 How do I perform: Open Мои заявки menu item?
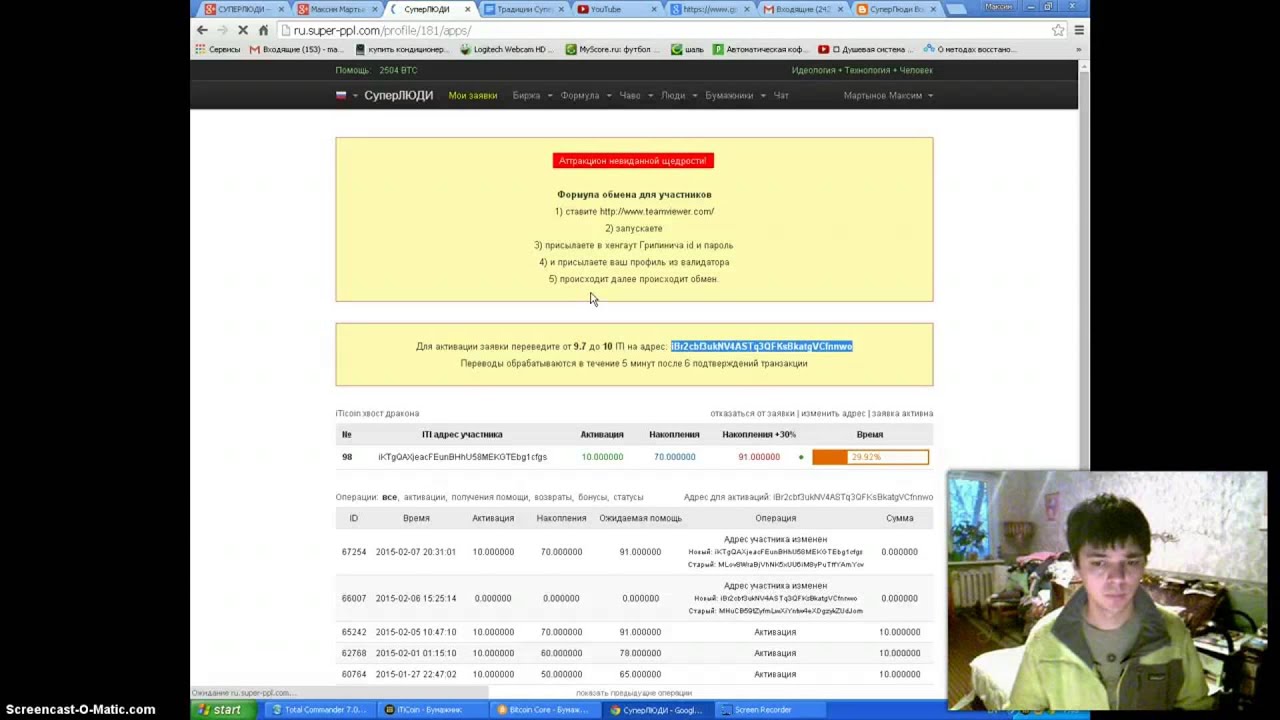(473, 96)
